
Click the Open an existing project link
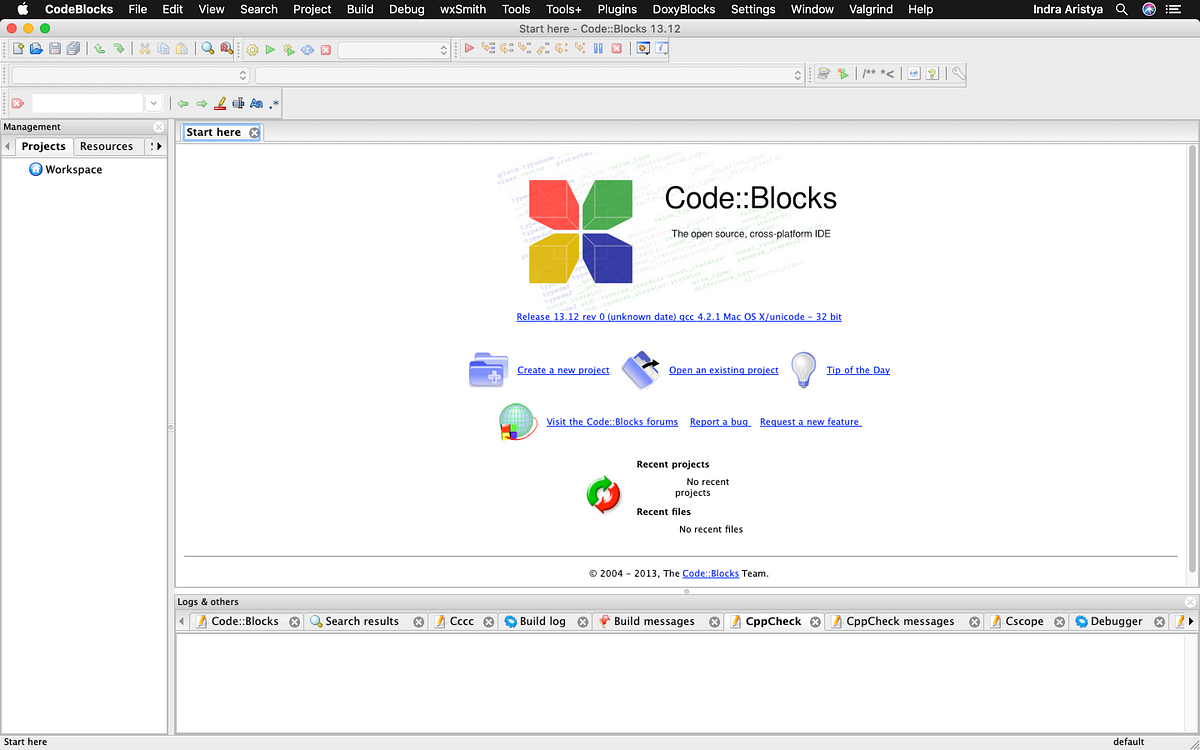click(724, 370)
